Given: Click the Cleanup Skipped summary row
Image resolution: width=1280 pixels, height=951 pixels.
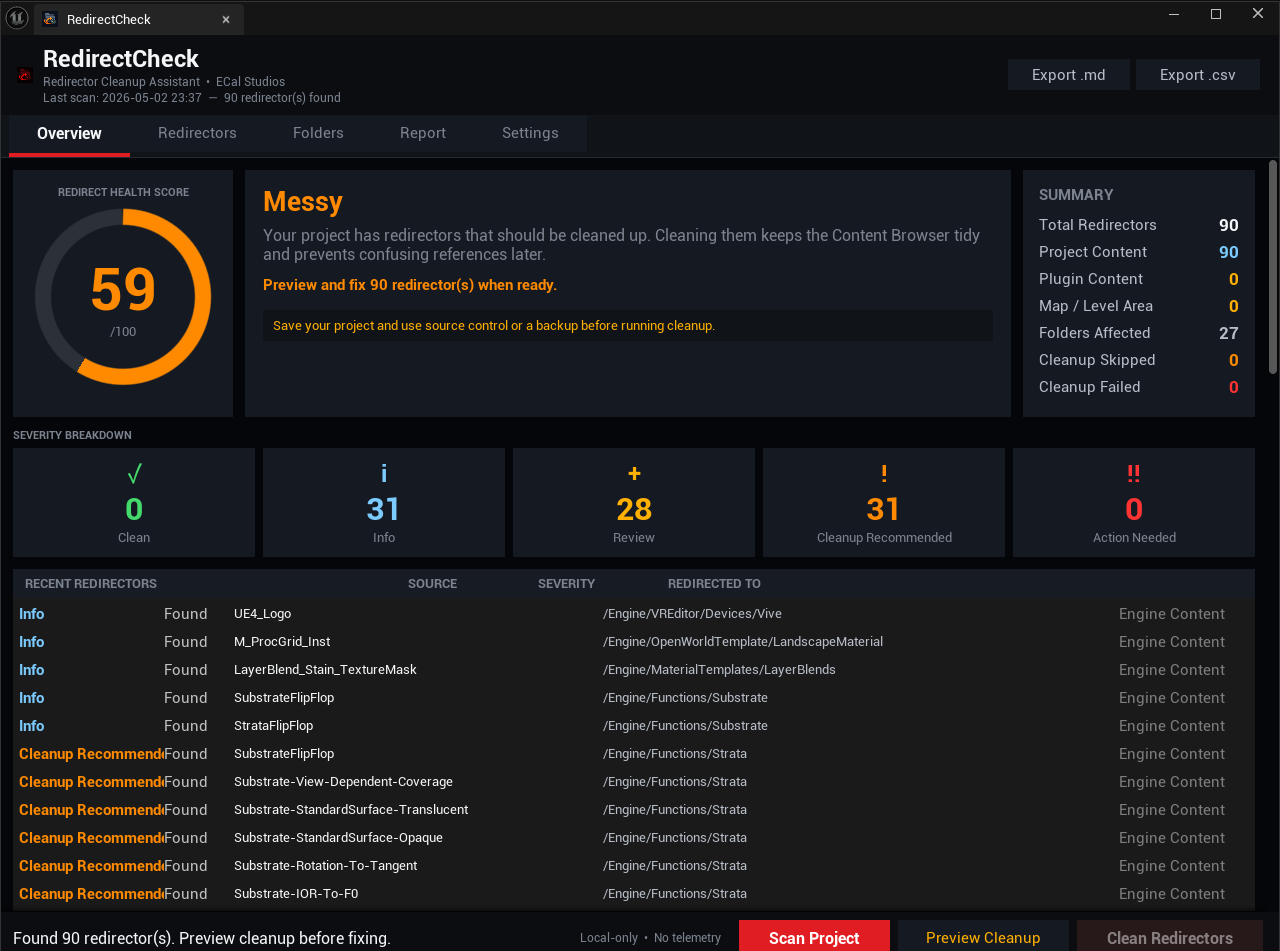Looking at the screenshot, I should [1139, 360].
